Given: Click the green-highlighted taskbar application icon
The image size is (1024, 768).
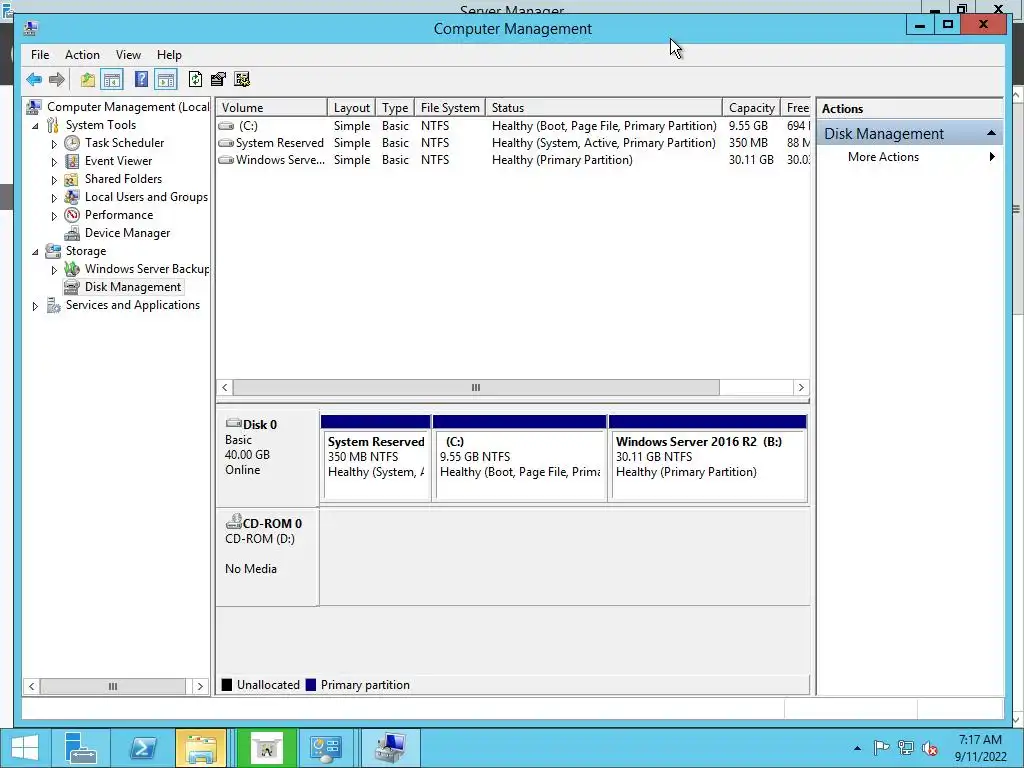Looking at the screenshot, I should pyautogui.click(x=266, y=748).
